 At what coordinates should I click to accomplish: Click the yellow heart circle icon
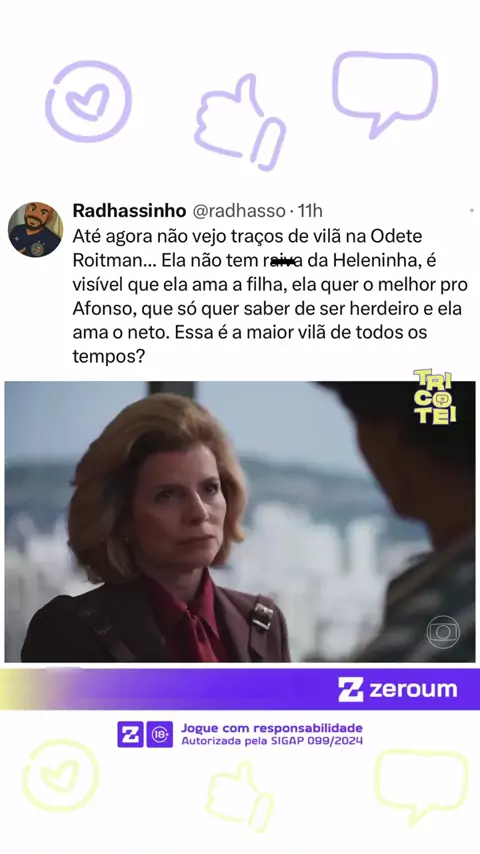[60, 776]
